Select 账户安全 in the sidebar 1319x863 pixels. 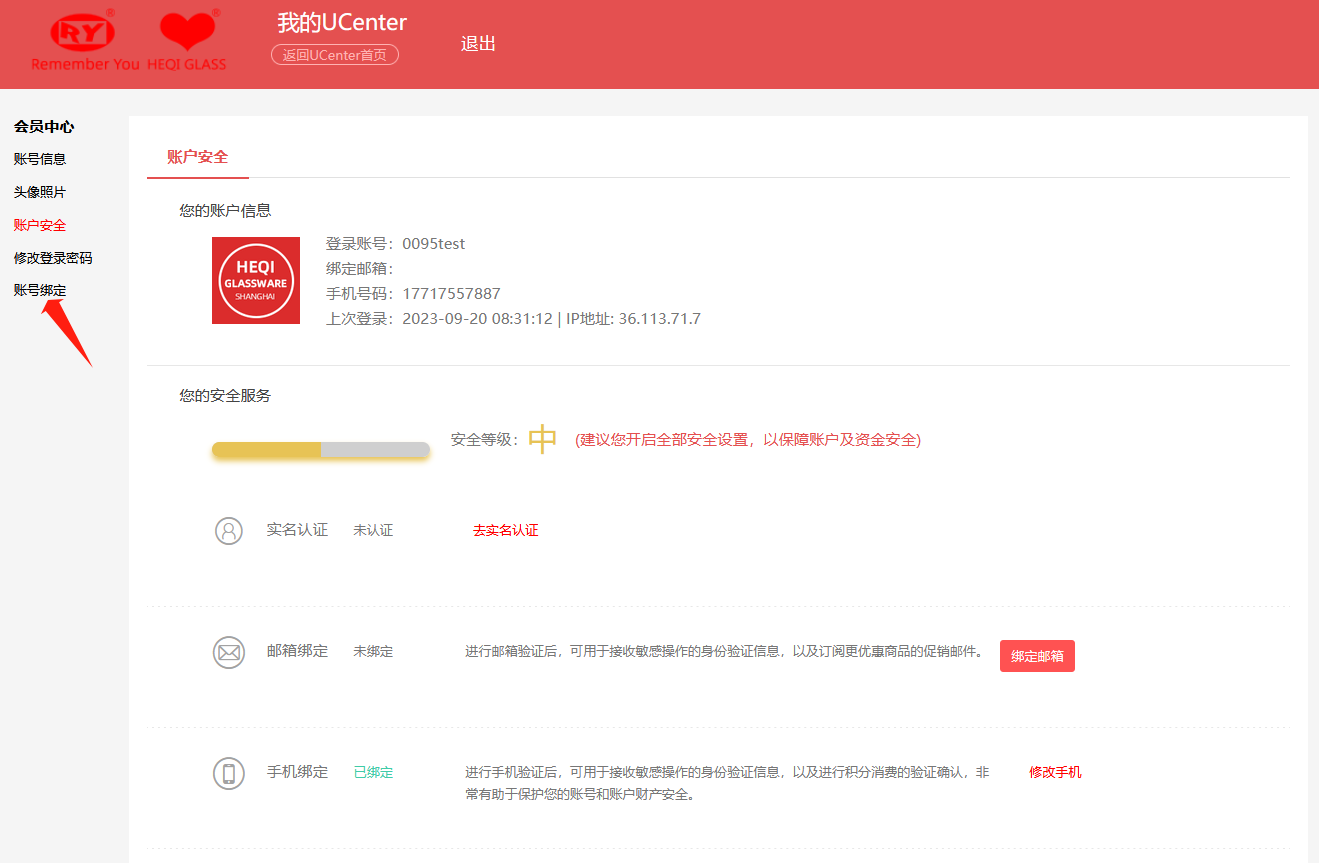pos(40,225)
